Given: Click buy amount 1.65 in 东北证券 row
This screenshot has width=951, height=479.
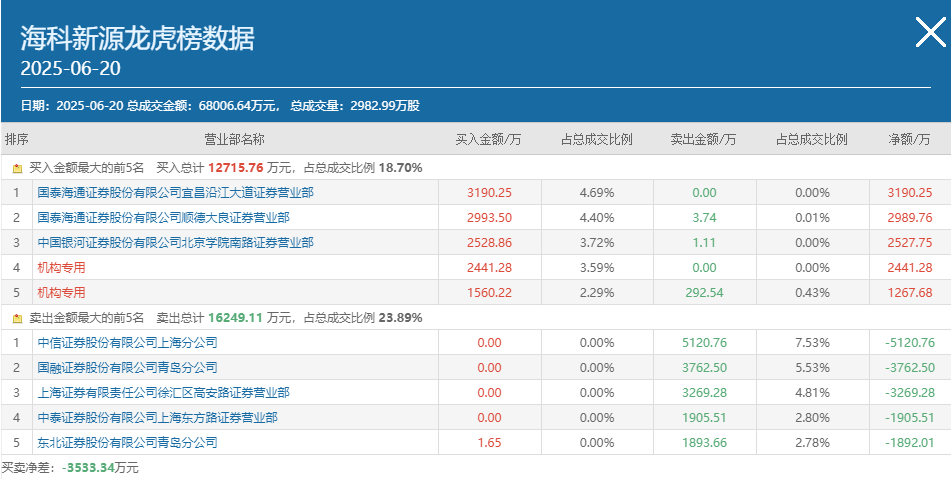Looking at the screenshot, I should [x=489, y=442].
